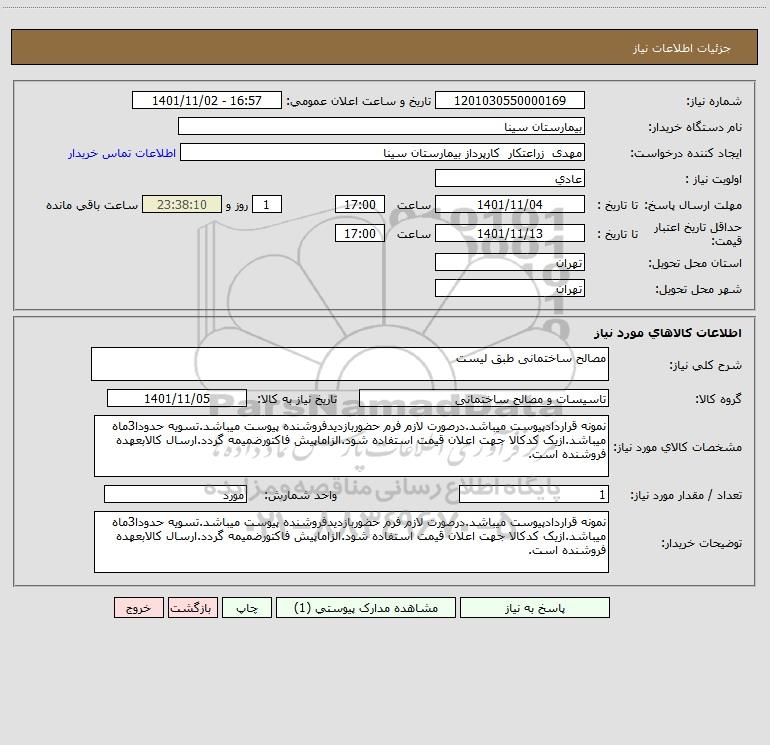Open مشاهده مدارک پیوستی (1) button
The height and width of the screenshot is (745, 770).
click(x=366, y=608)
